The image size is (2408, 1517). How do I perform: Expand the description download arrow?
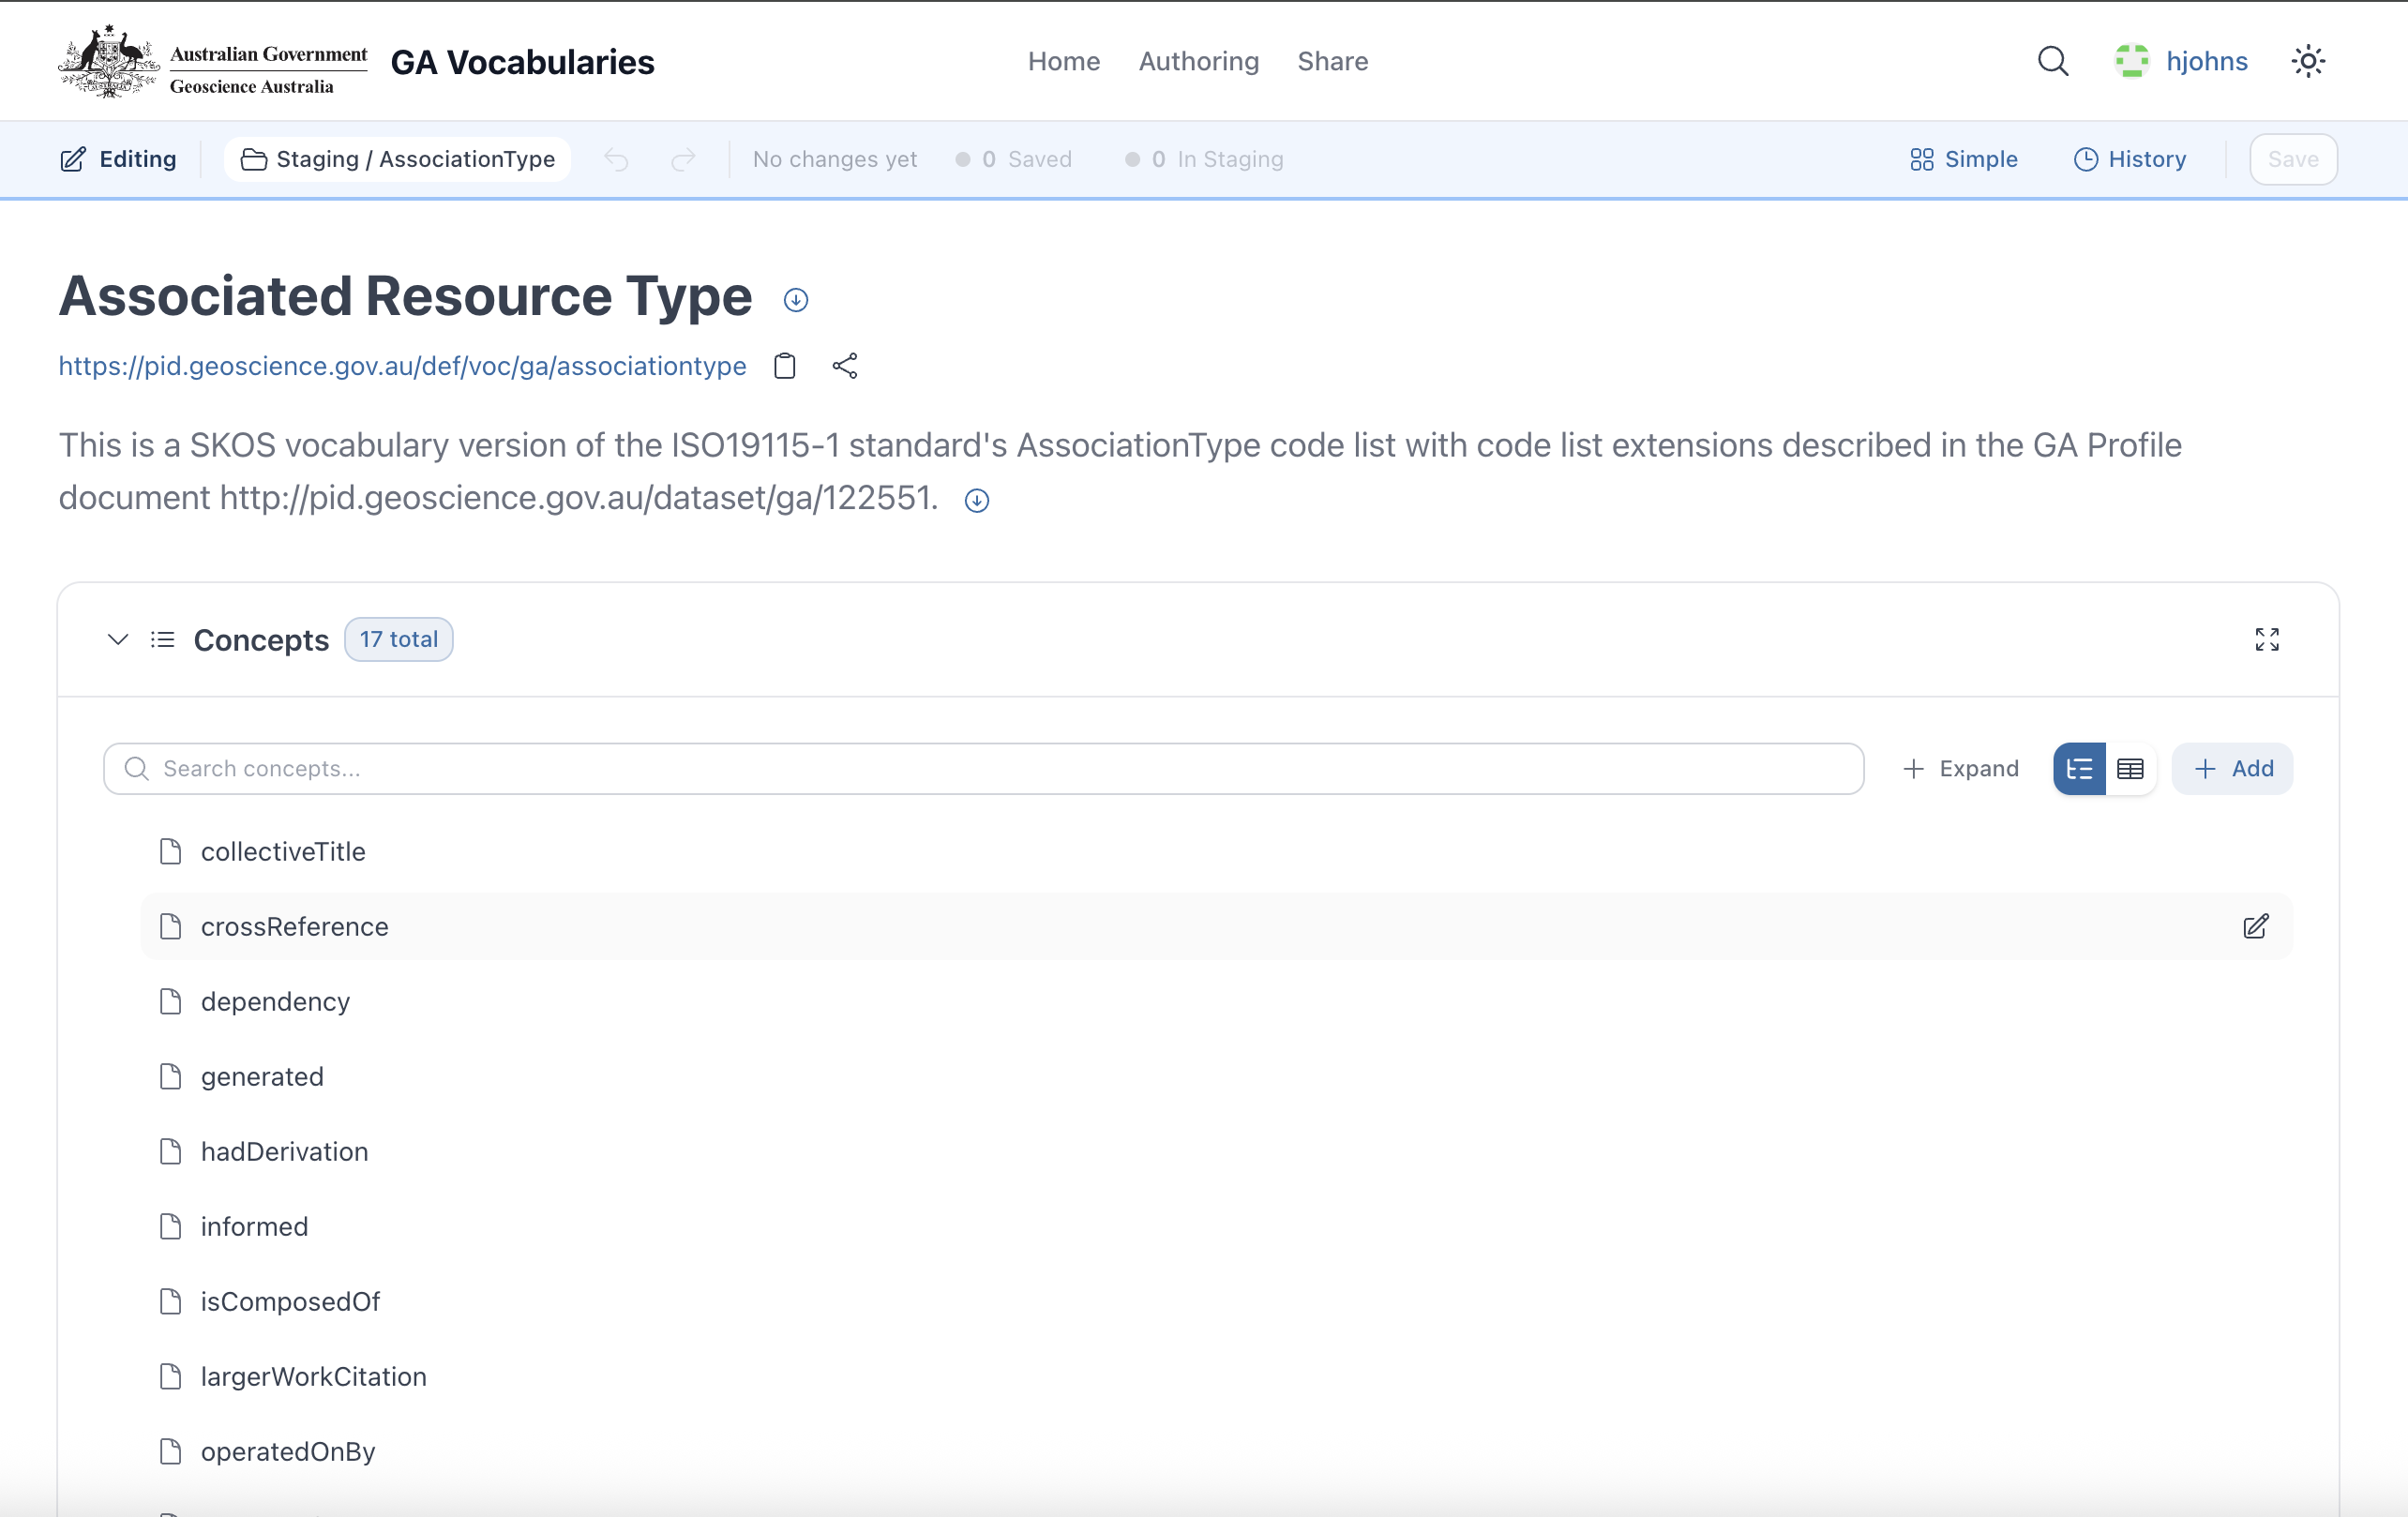tap(976, 500)
